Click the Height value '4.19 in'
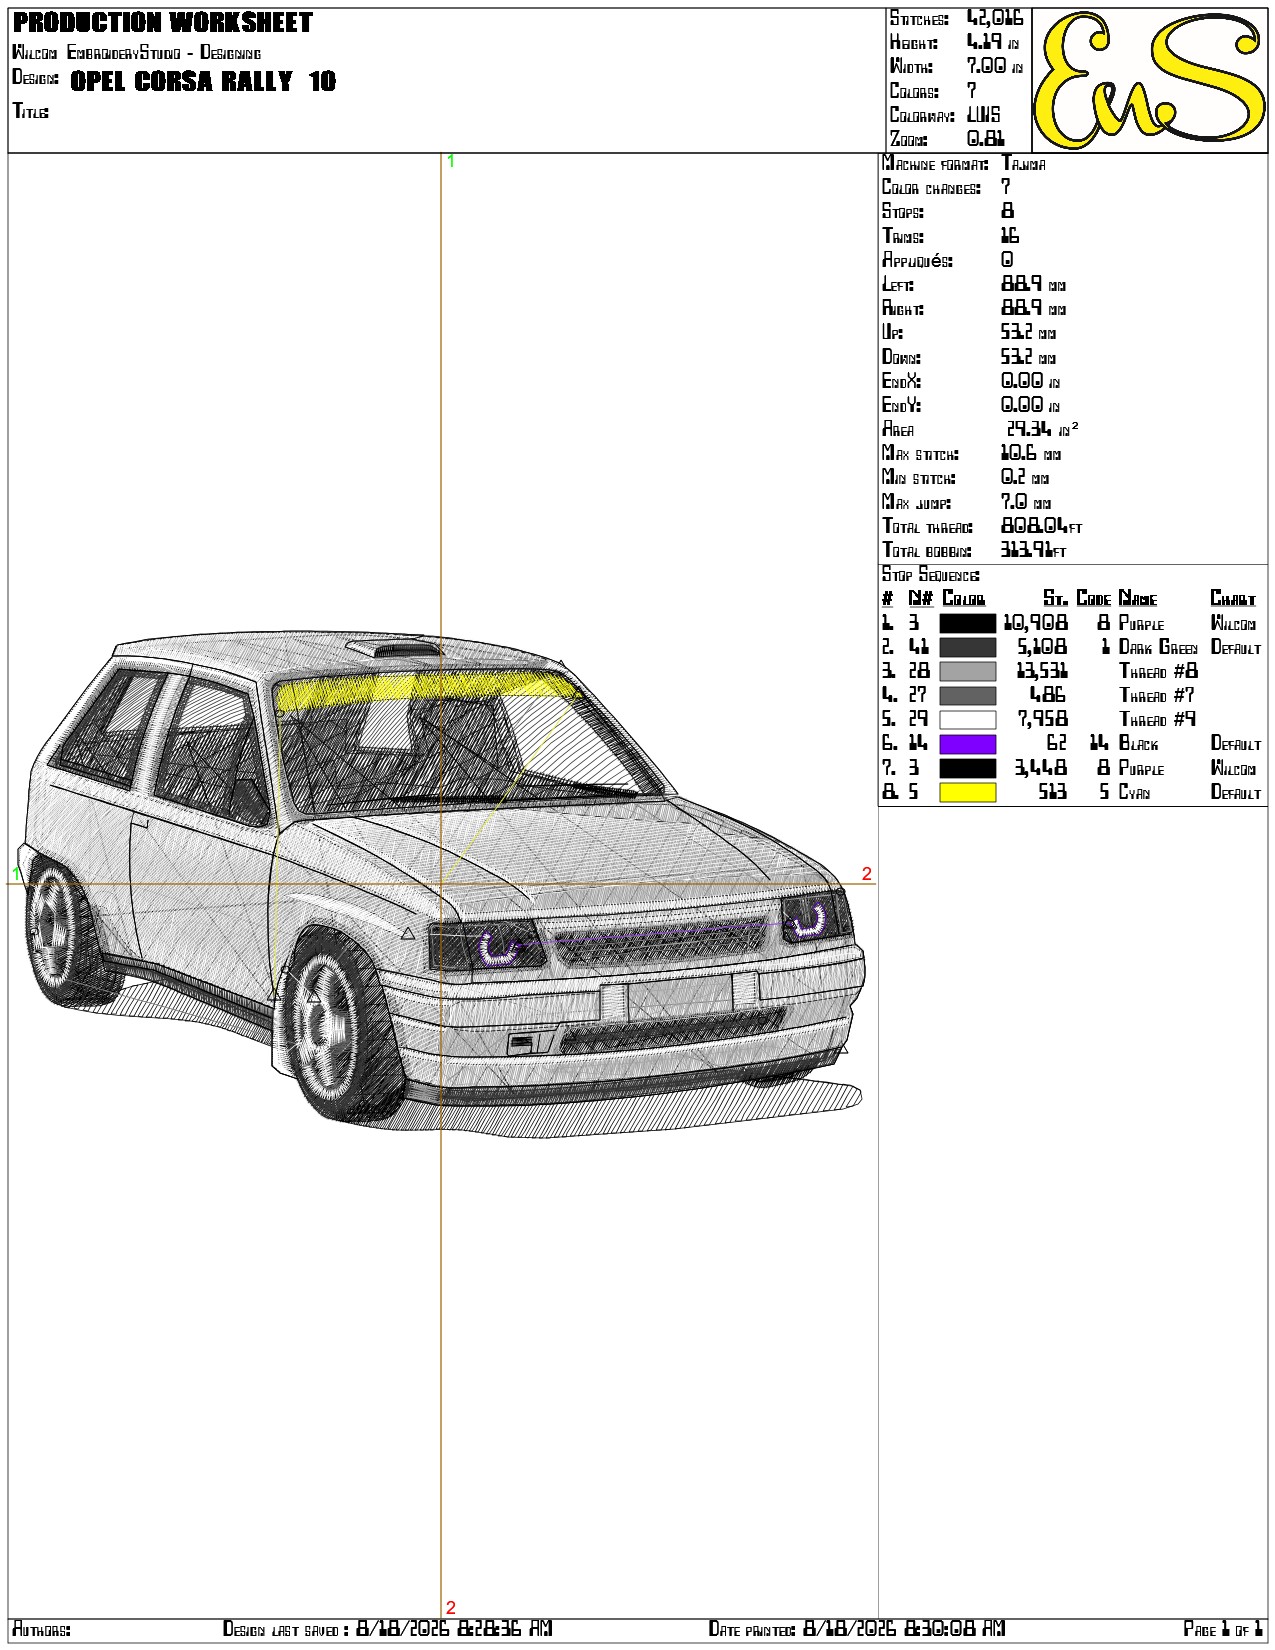This screenshot has height=1650, width=1275. point(992,42)
